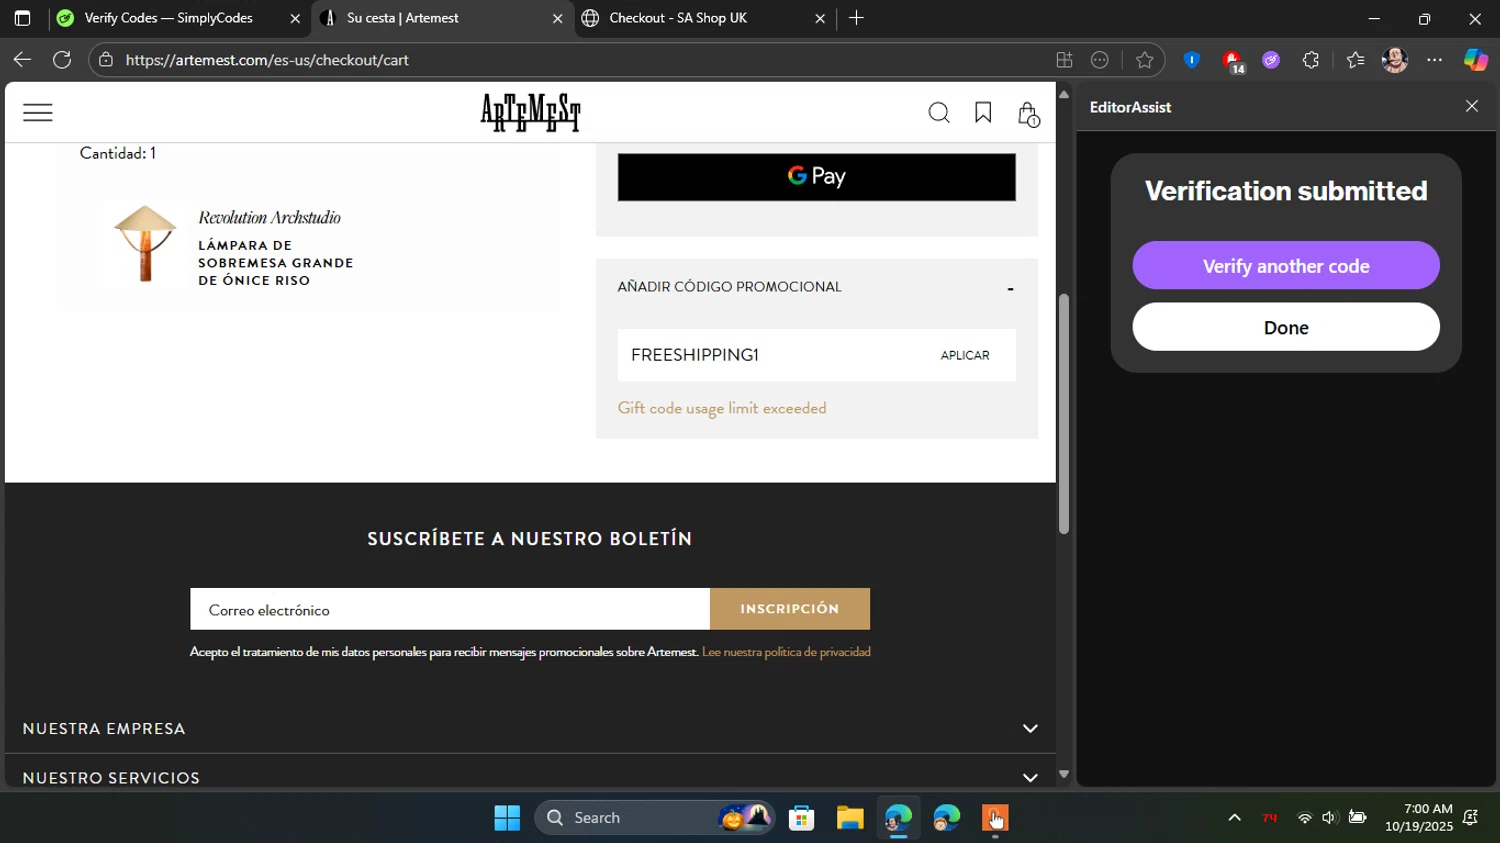Click the Artemest logo

click(x=530, y=112)
